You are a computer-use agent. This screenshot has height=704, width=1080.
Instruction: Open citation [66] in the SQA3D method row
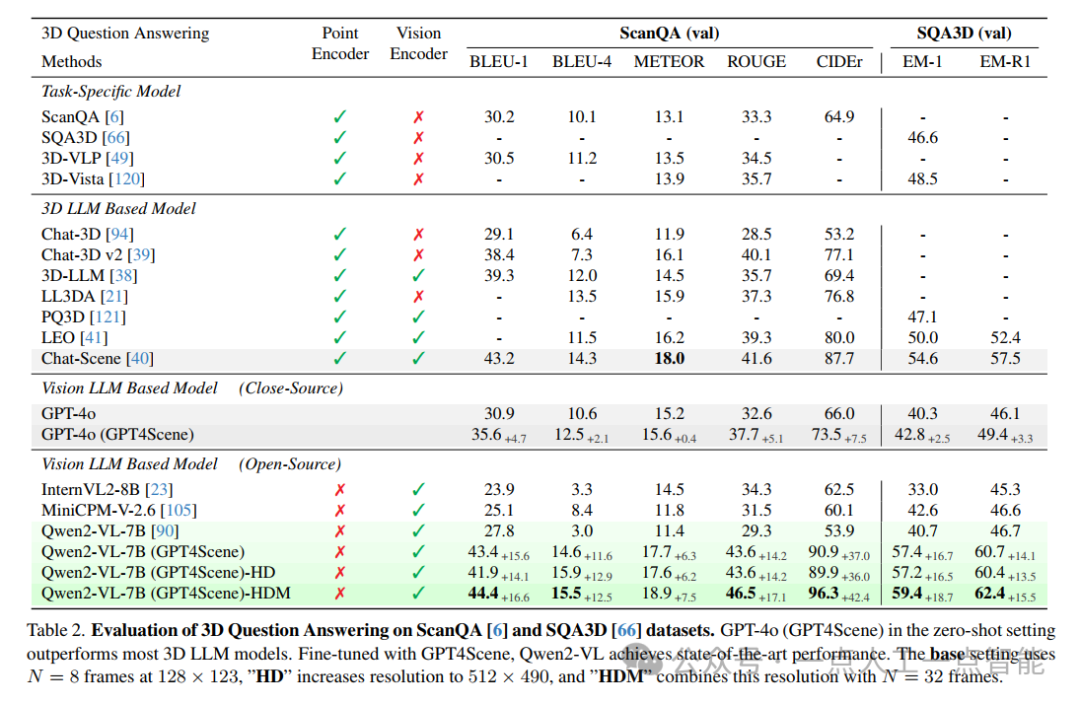tap(116, 137)
